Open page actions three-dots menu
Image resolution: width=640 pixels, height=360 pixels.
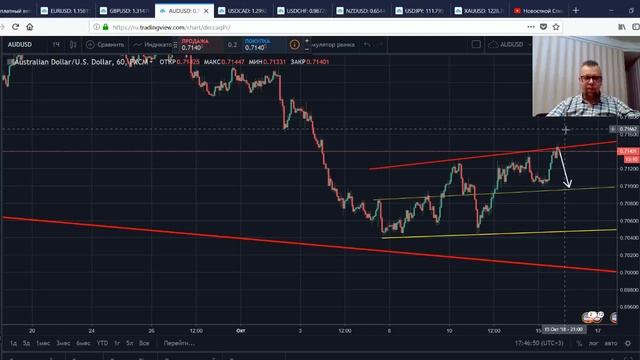(531, 27)
